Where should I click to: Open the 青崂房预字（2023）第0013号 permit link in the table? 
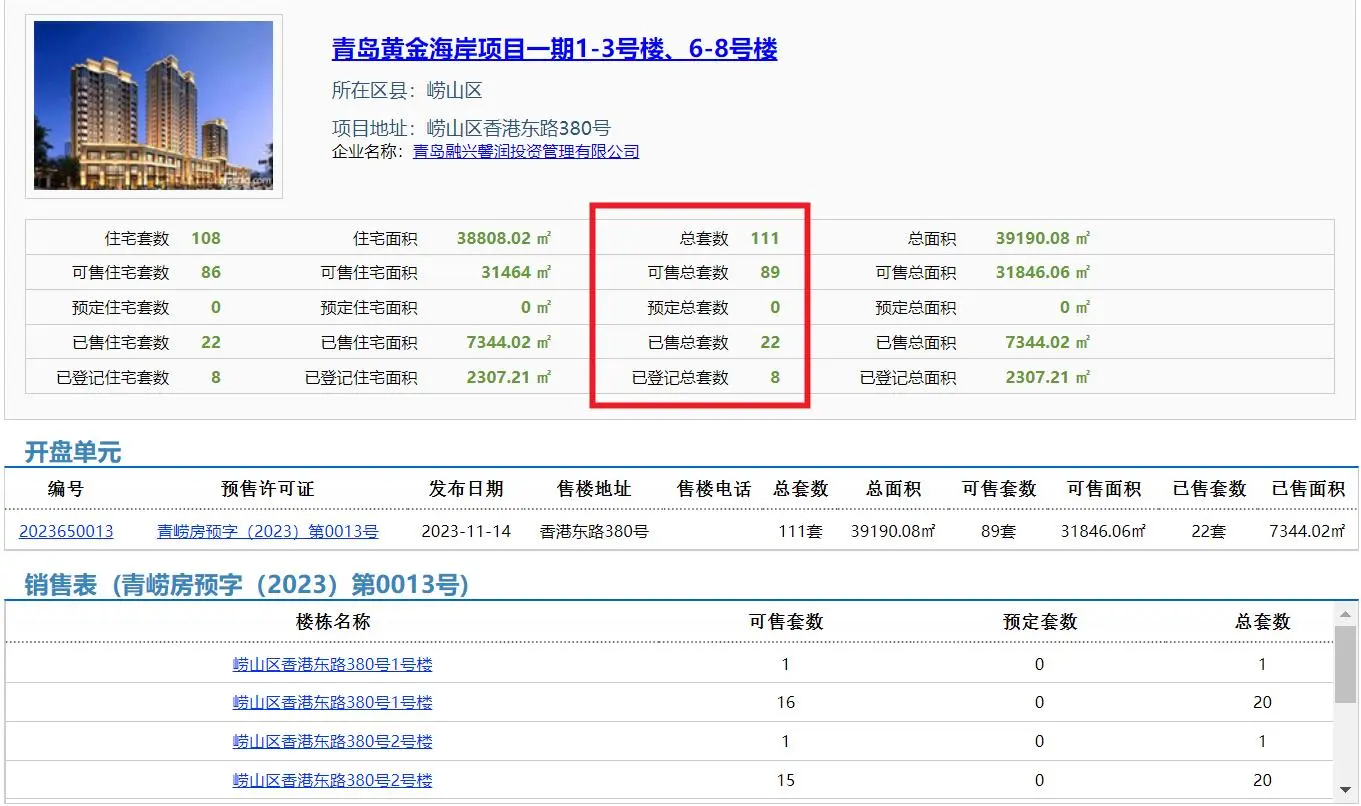(268, 531)
